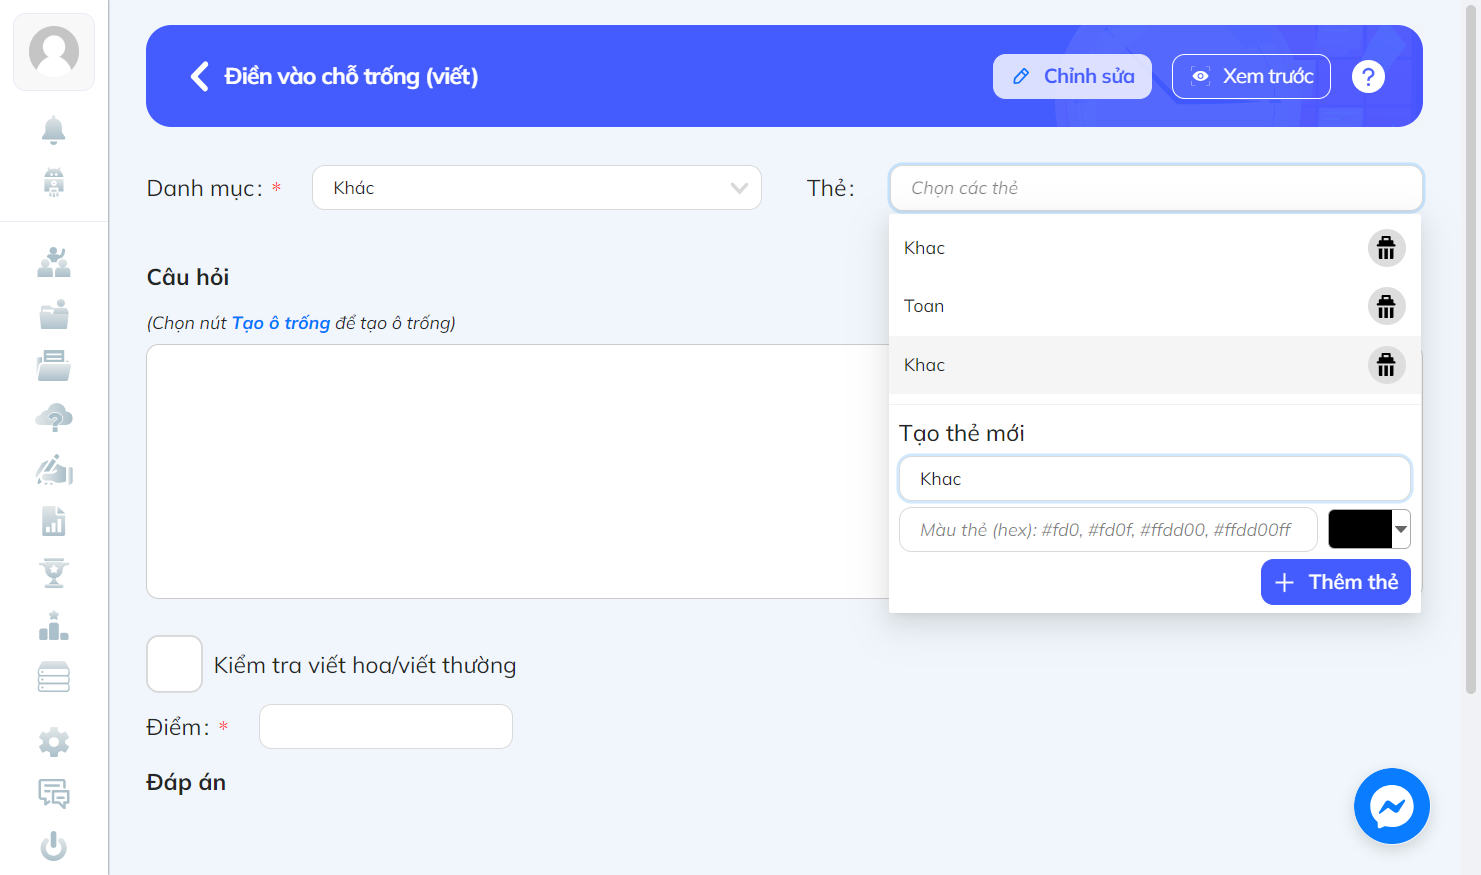Open the hand writing pen icon
Screen dimensions: 1481x875
[x=54, y=470]
